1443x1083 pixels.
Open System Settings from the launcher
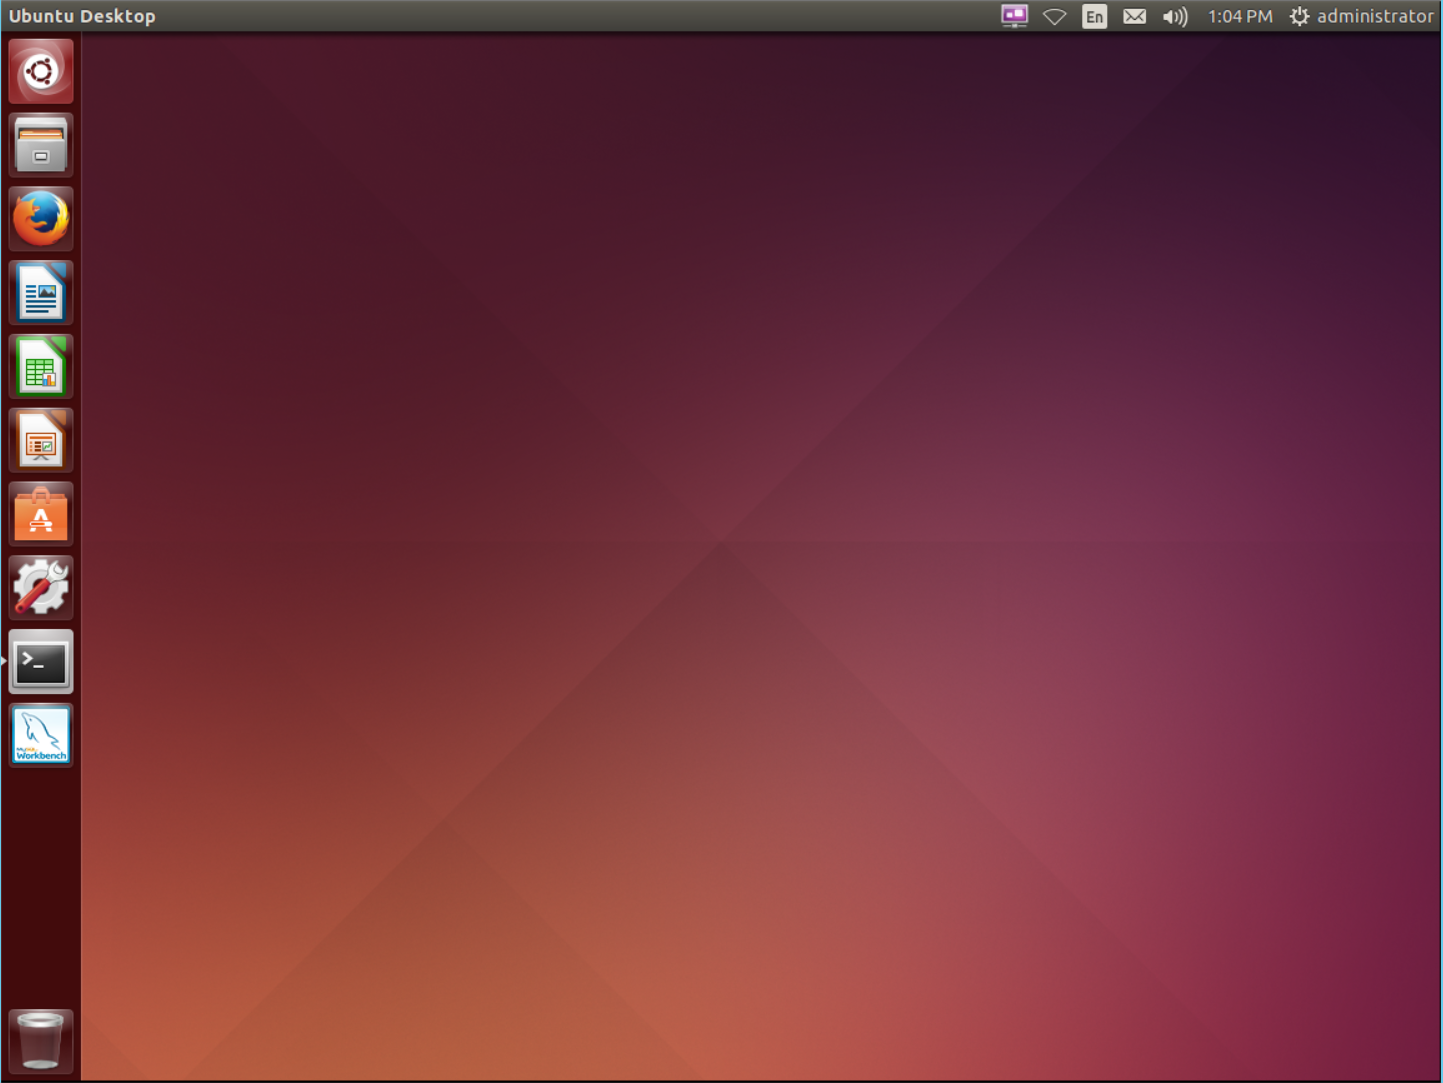tap(40, 587)
